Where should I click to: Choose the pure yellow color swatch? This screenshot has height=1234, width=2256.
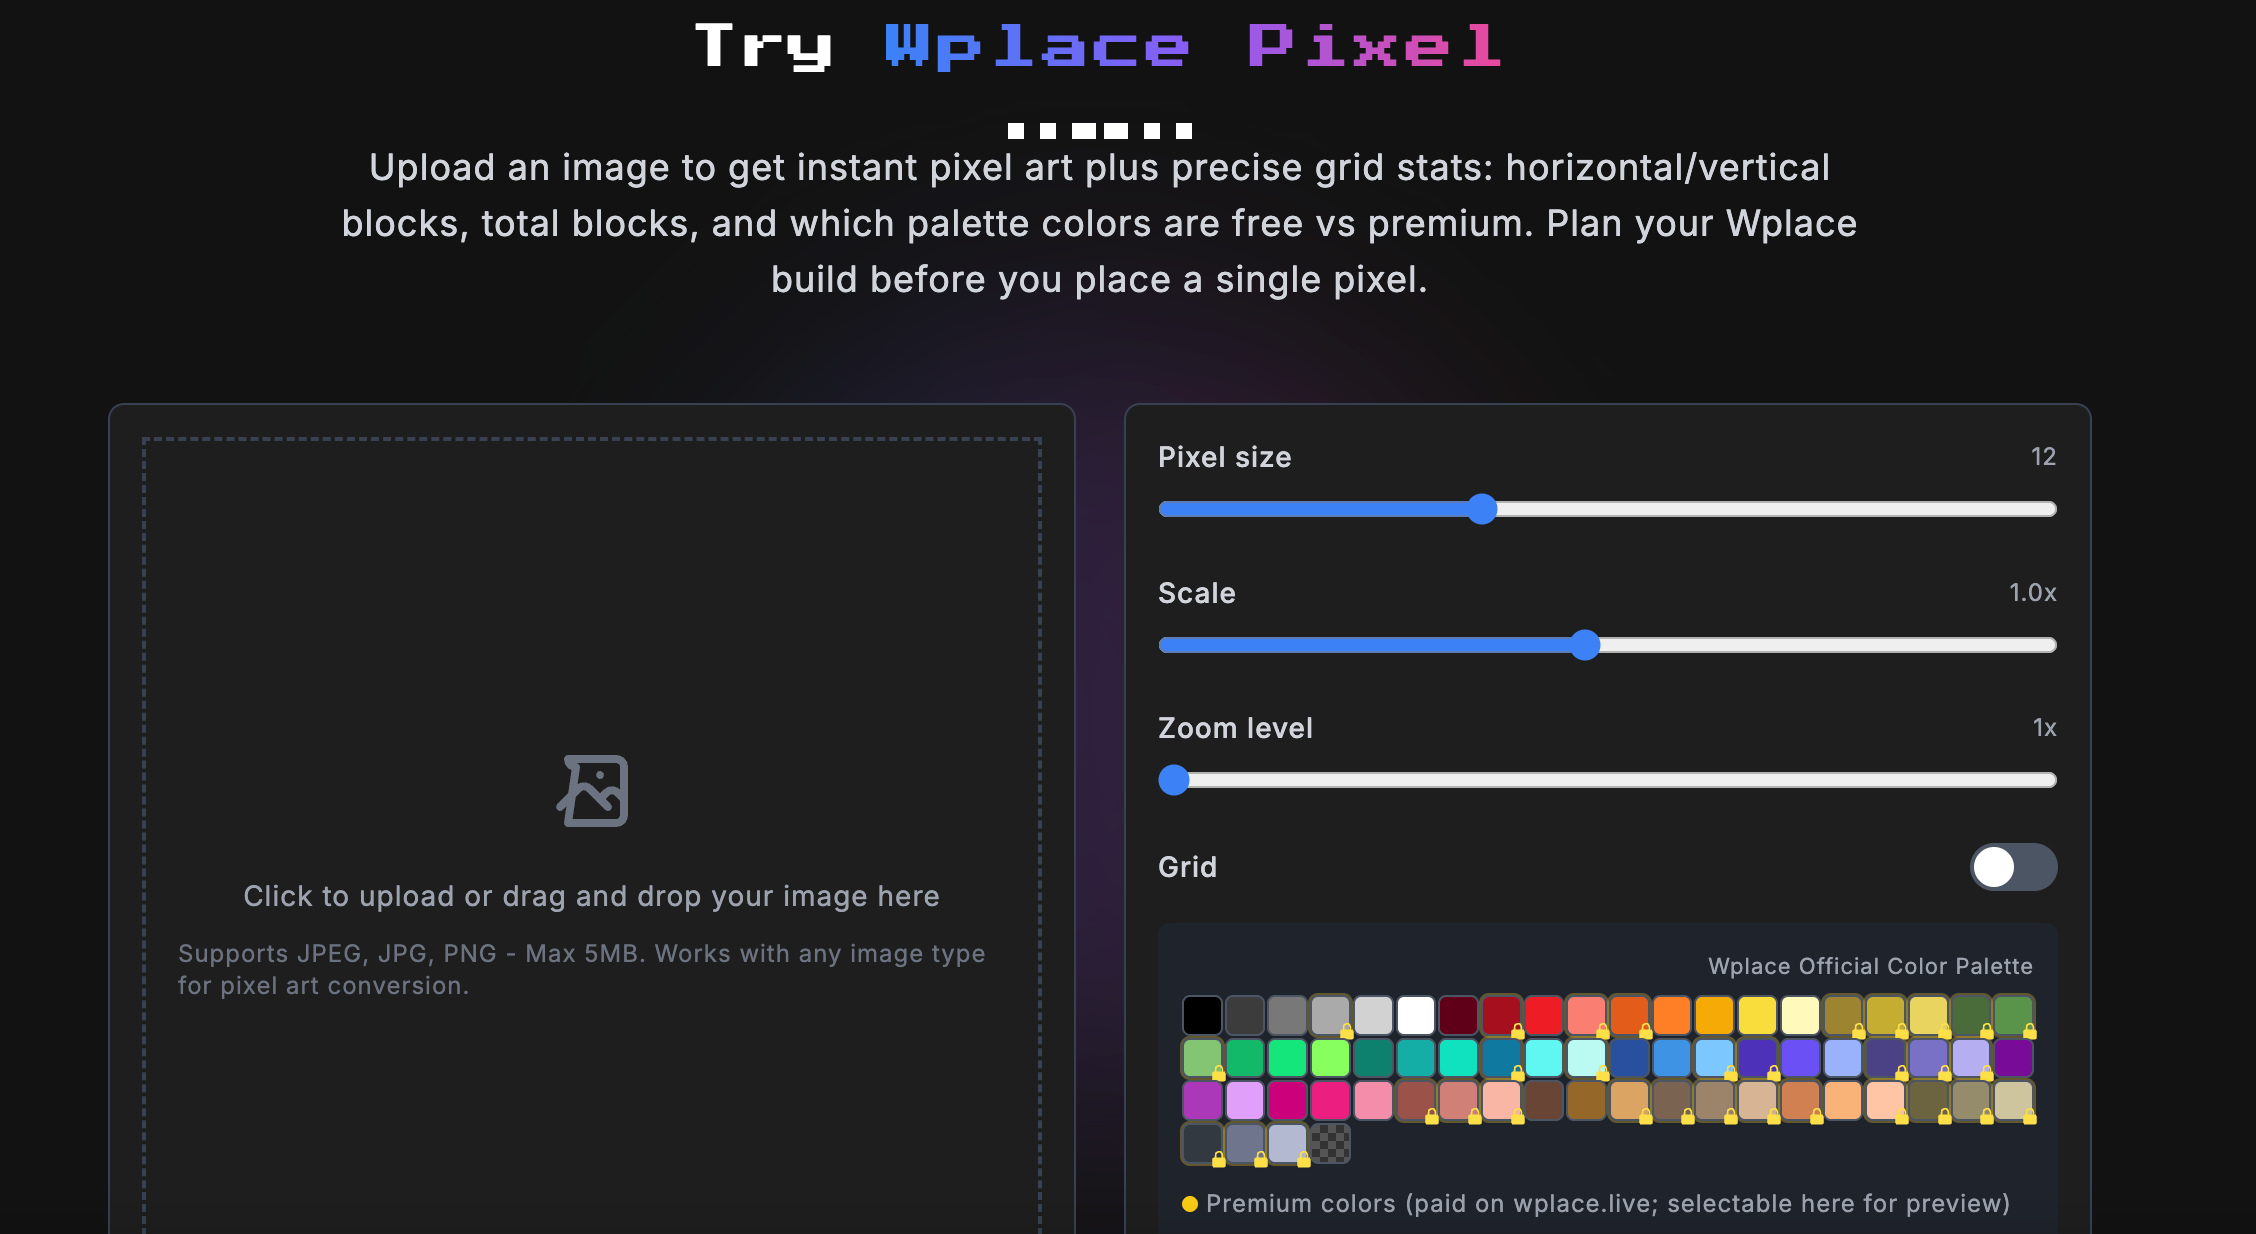pos(1757,1016)
